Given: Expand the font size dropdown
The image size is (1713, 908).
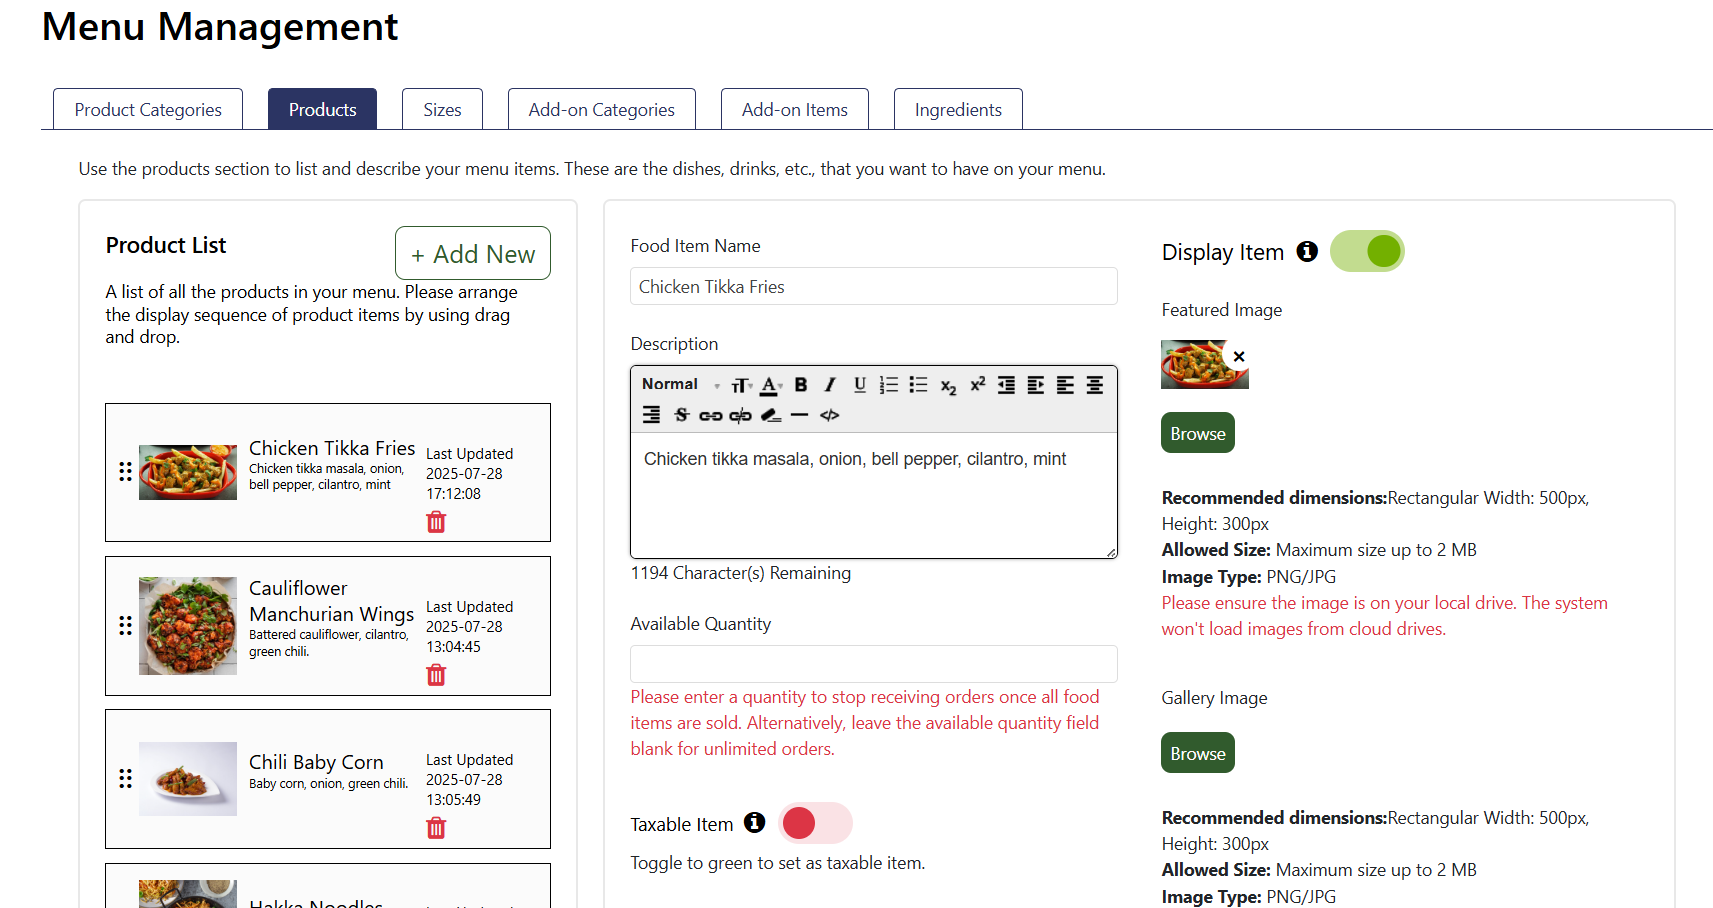Looking at the screenshot, I should click(741, 385).
